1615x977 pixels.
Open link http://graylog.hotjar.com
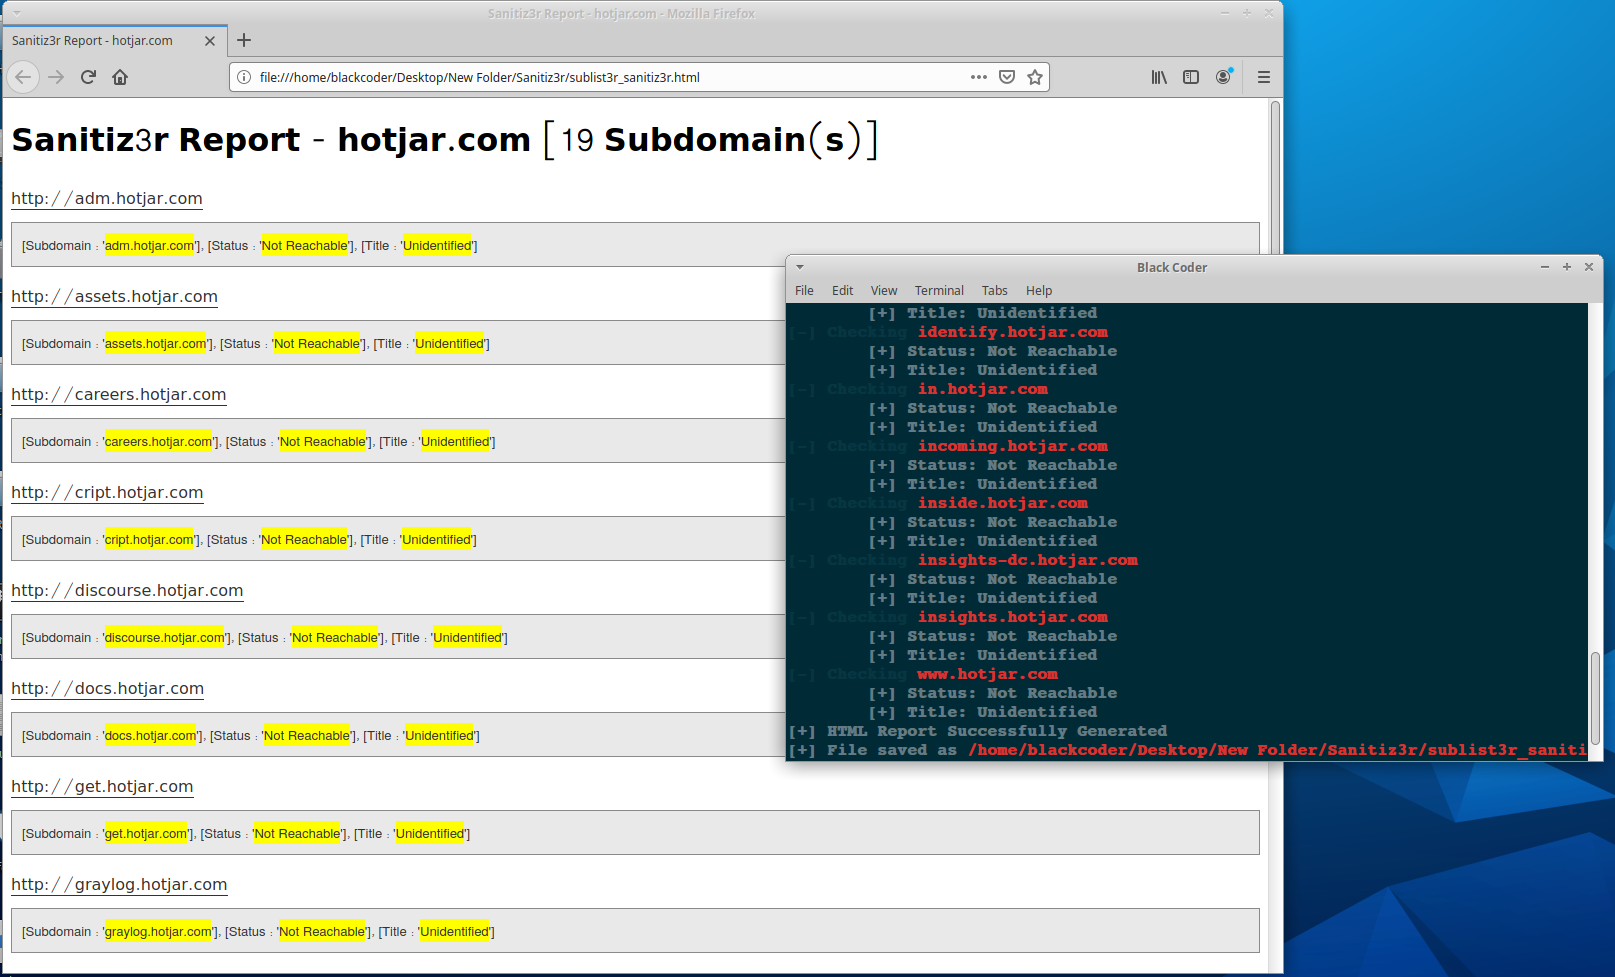119,884
